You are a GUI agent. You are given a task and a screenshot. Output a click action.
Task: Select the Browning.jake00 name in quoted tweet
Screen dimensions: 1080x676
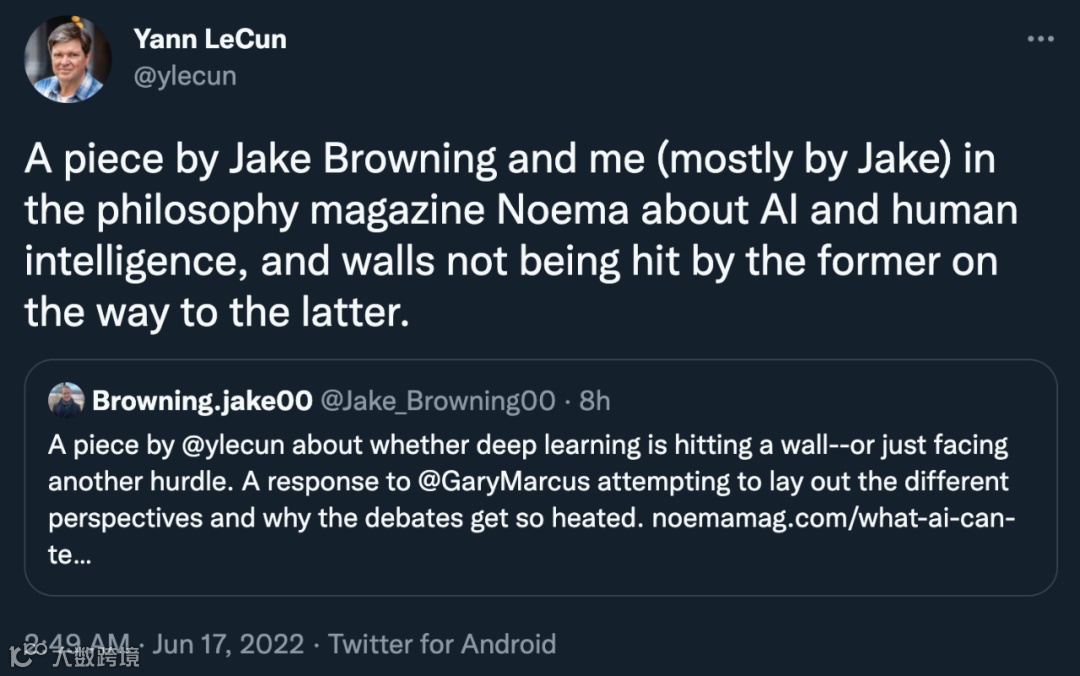click(200, 401)
